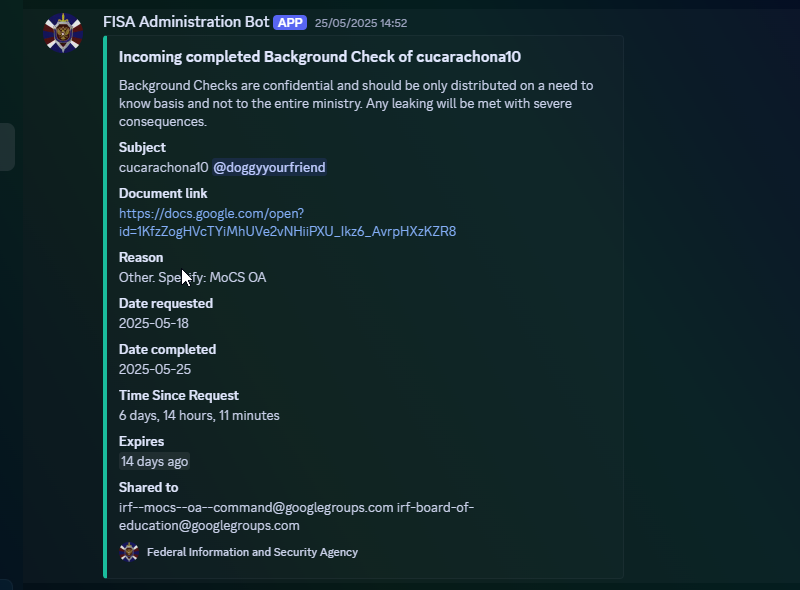Click the Date completed value 2025-05-25

tap(155, 370)
